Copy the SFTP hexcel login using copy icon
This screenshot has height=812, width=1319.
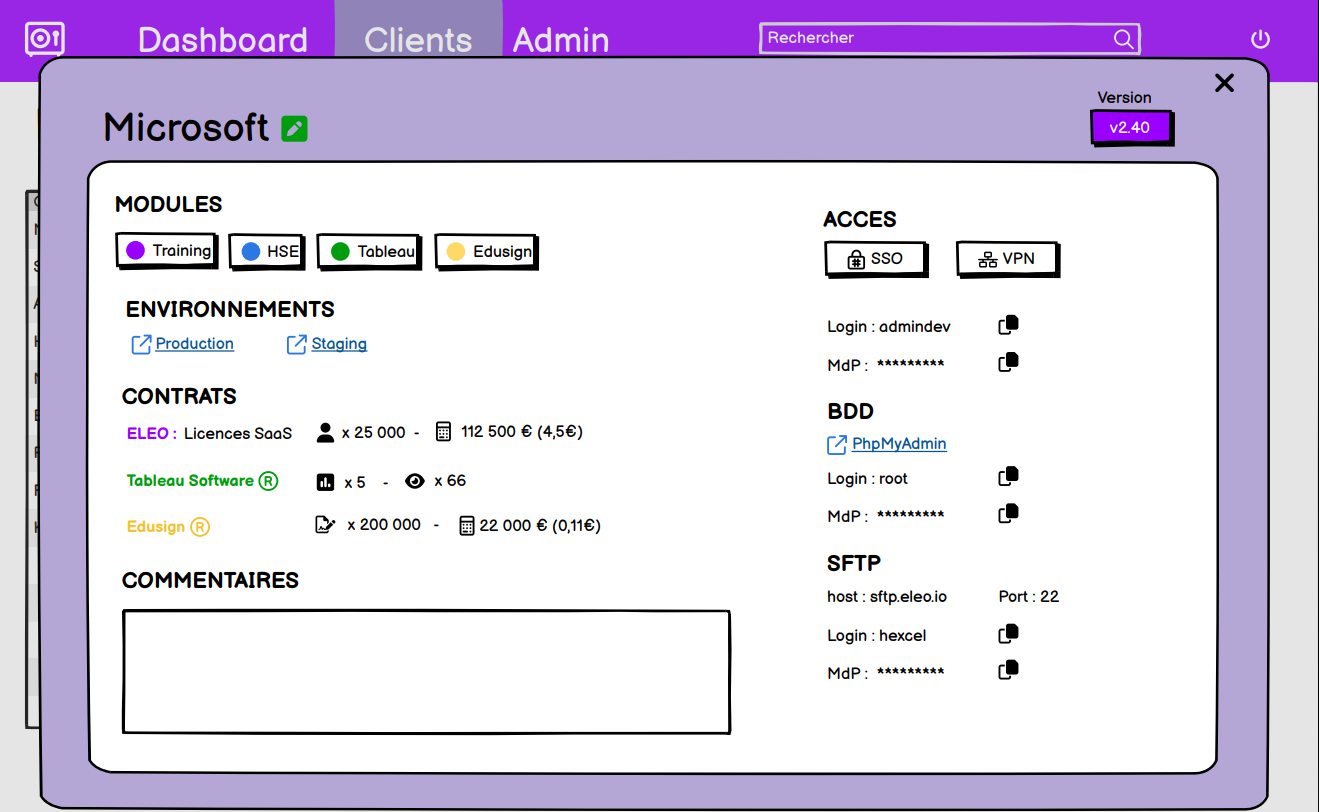1008,633
